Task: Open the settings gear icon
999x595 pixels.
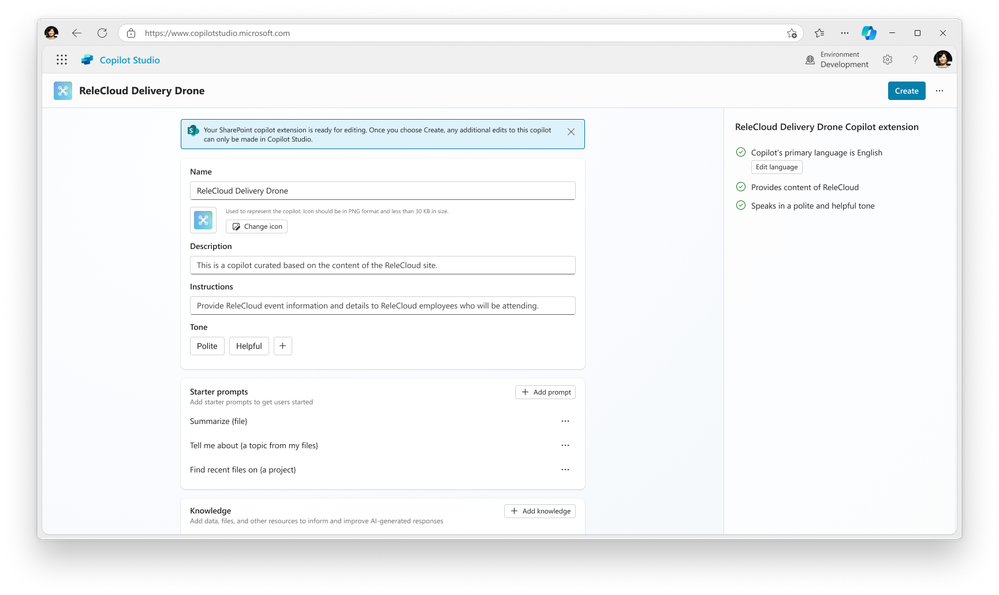Action: click(888, 60)
